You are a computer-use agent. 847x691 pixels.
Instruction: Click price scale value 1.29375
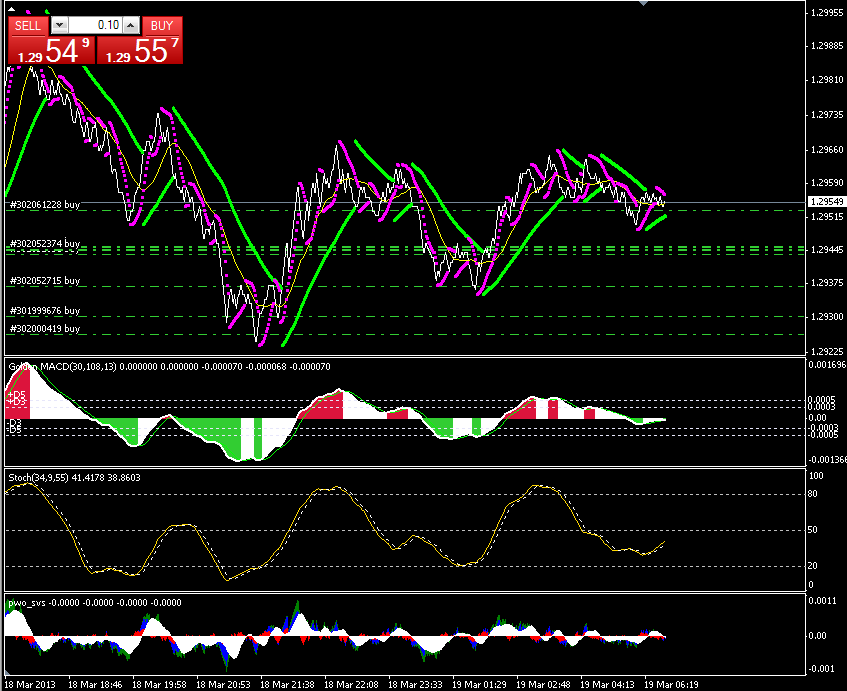point(827,283)
